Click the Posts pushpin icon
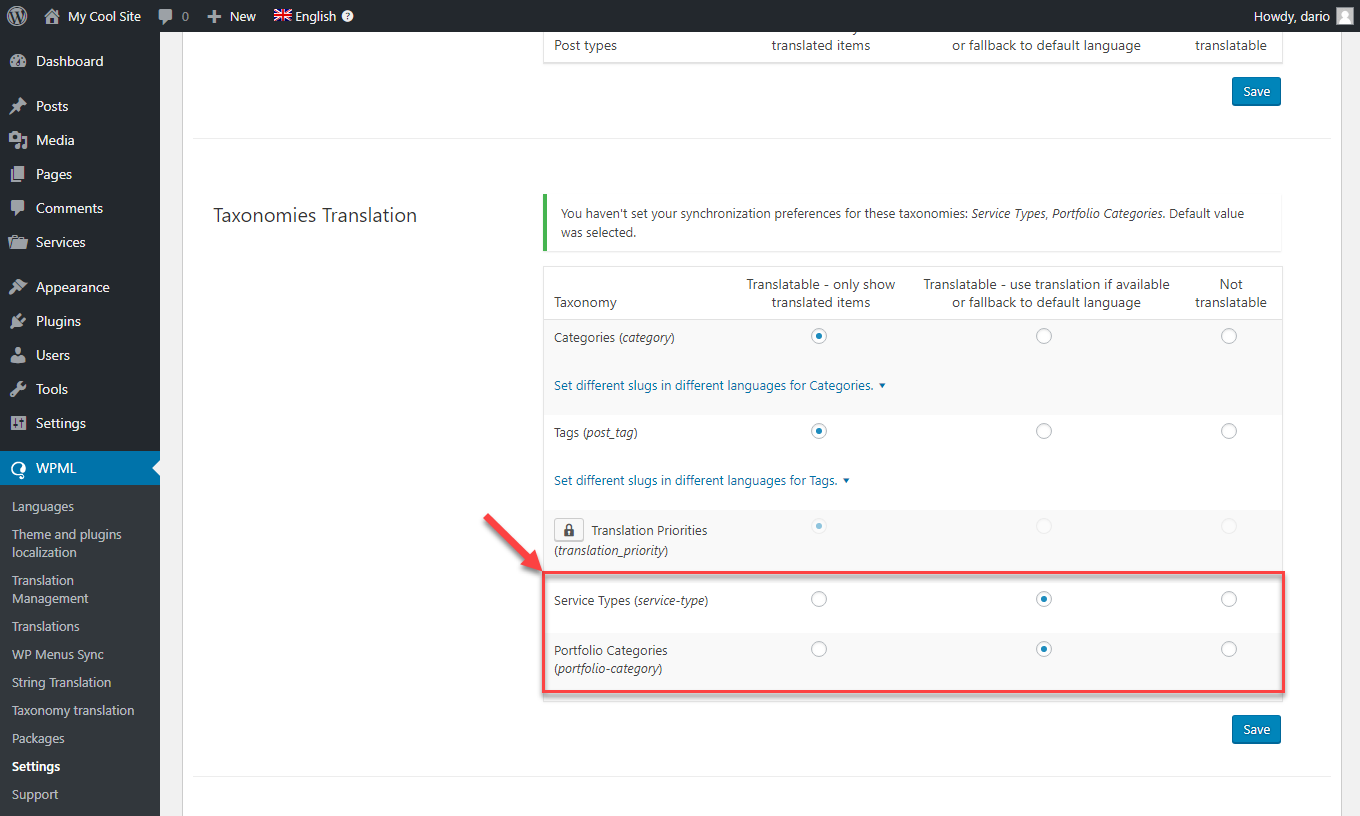The image size is (1360, 816). (x=18, y=106)
